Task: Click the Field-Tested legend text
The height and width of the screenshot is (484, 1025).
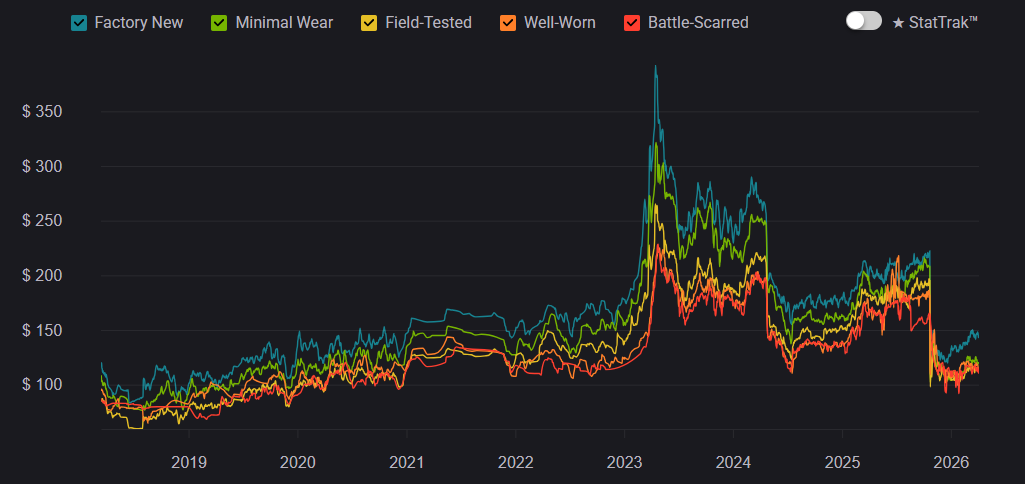Action: (428, 22)
